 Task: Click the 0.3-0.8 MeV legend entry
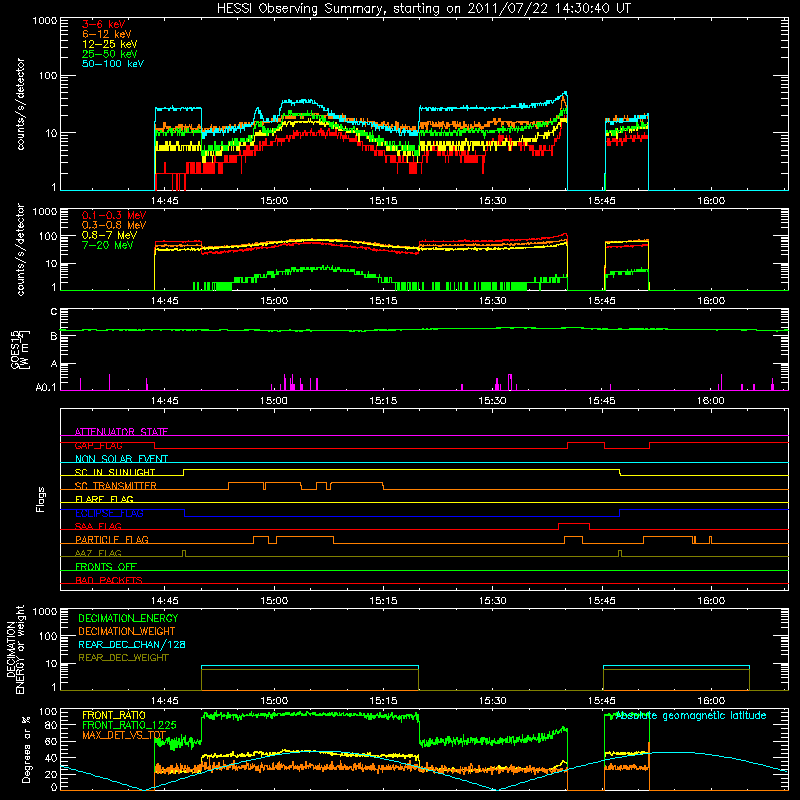click(114, 225)
